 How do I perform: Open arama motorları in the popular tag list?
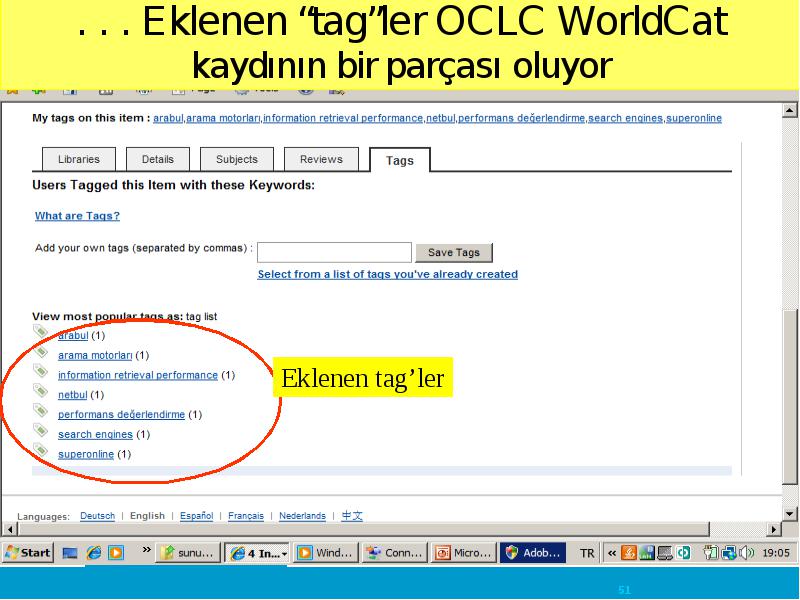tap(95, 356)
